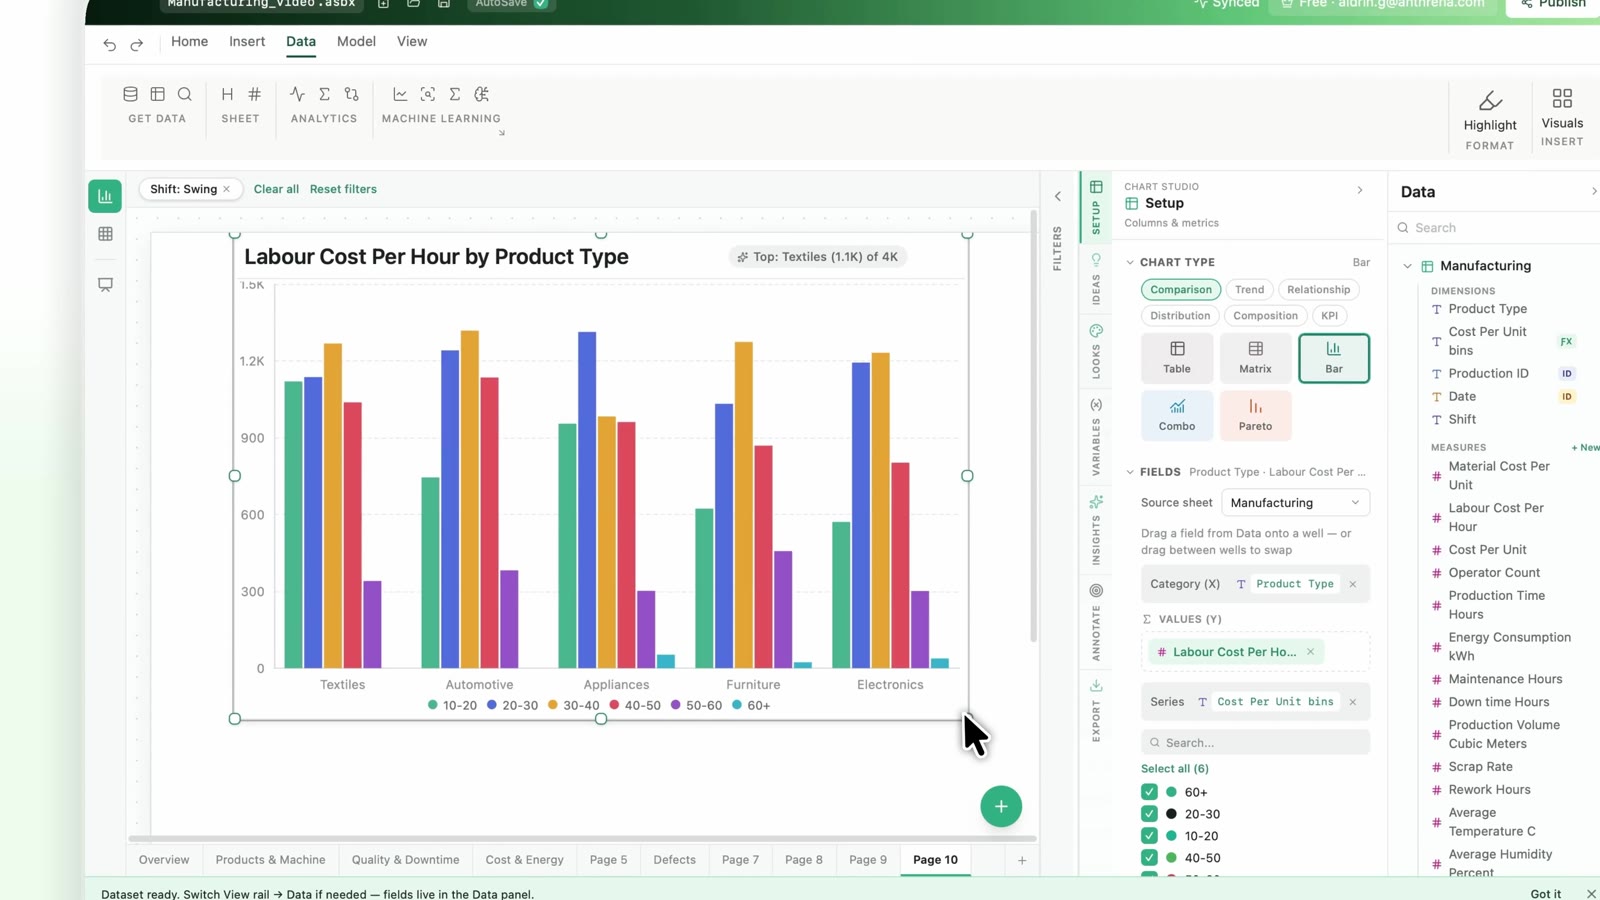The height and width of the screenshot is (900, 1600).
Task: Select the Composition chart category pill
Action: click(1265, 316)
